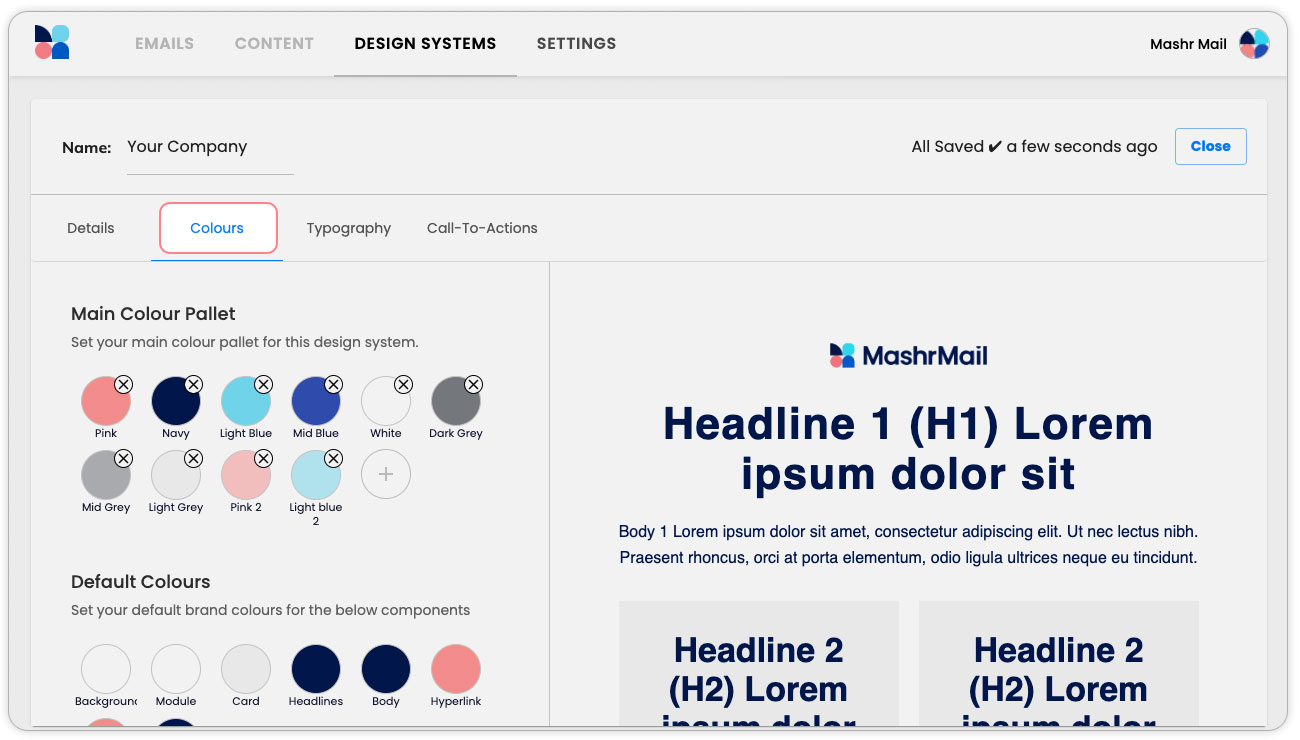Screen dimensions: 1300x740
Task: Add a new colour with the plus icon
Action: 386,475
